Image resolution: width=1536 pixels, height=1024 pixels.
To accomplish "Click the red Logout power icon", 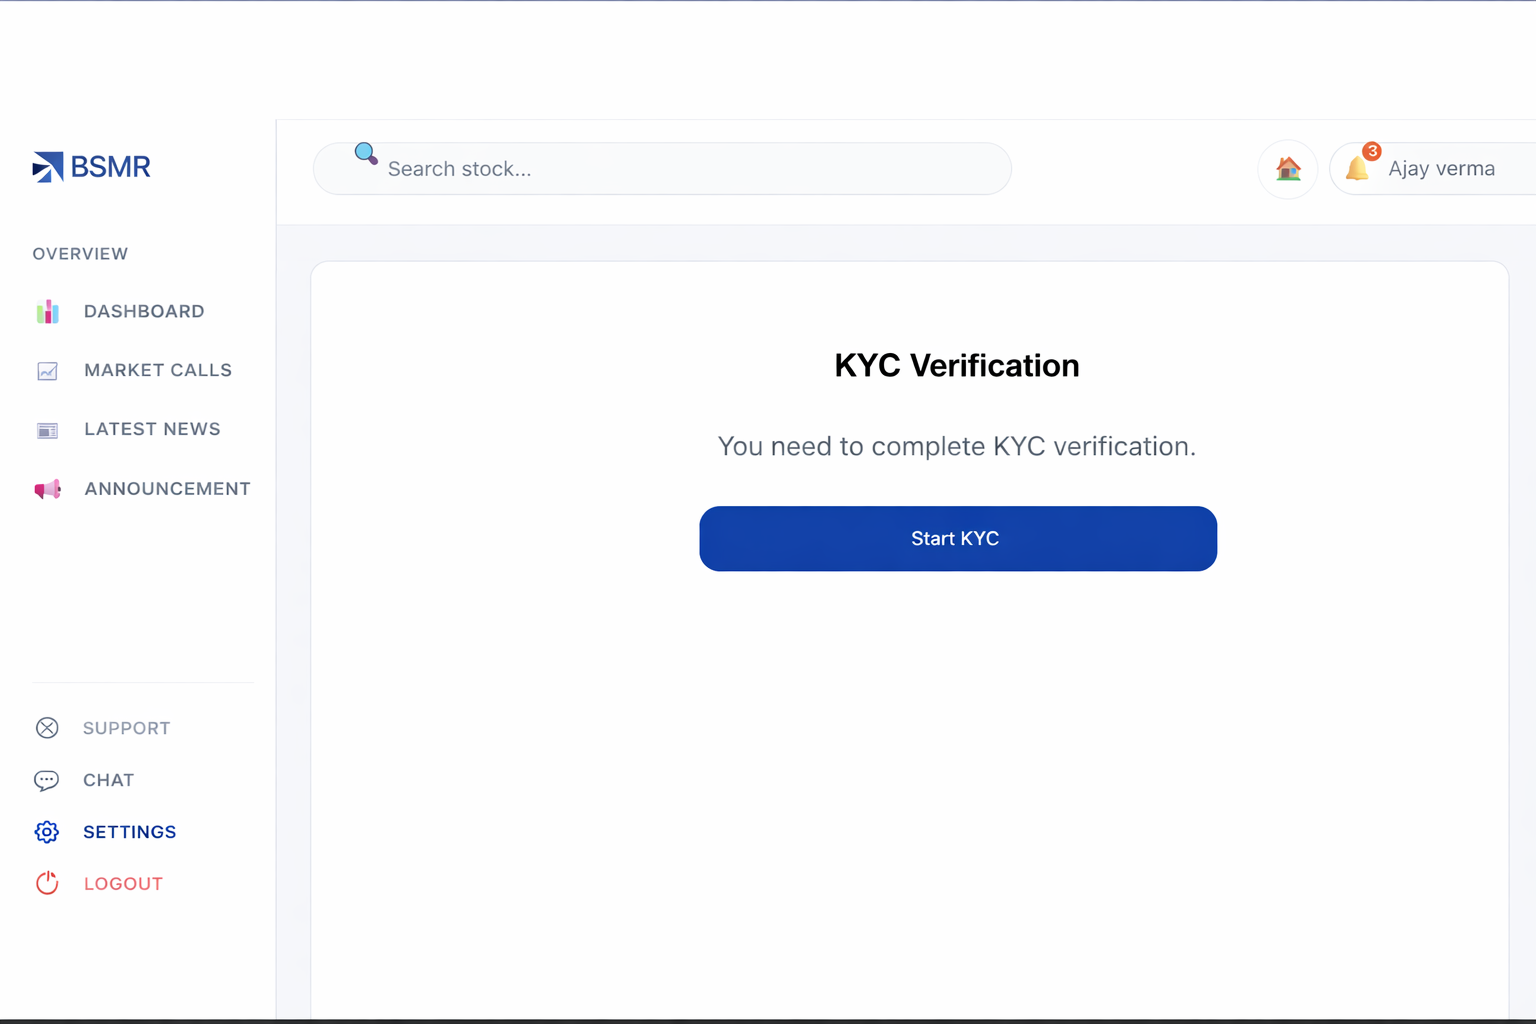I will coord(47,884).
